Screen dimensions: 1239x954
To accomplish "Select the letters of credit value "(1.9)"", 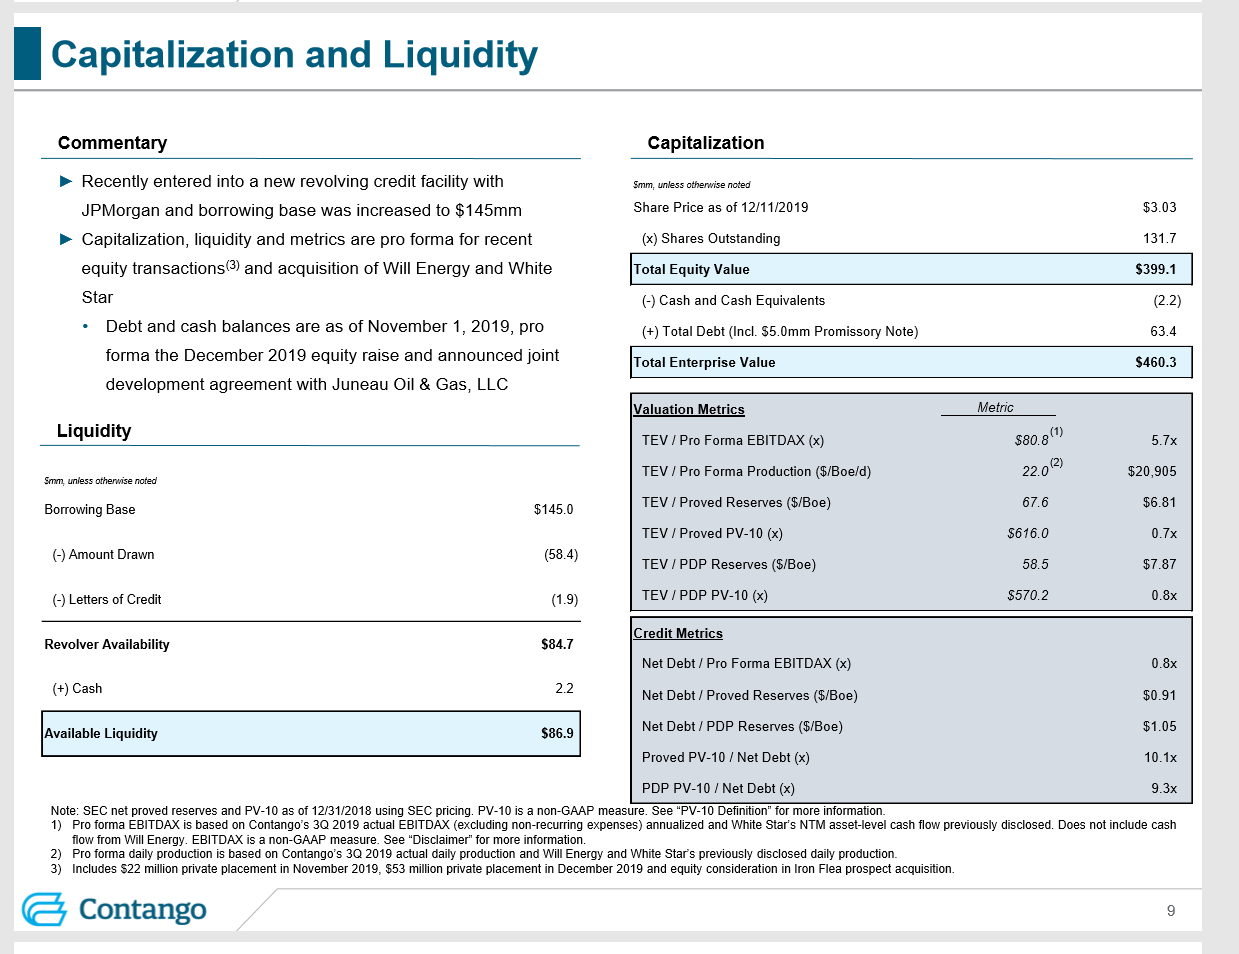I will click(x=565, y=599).
